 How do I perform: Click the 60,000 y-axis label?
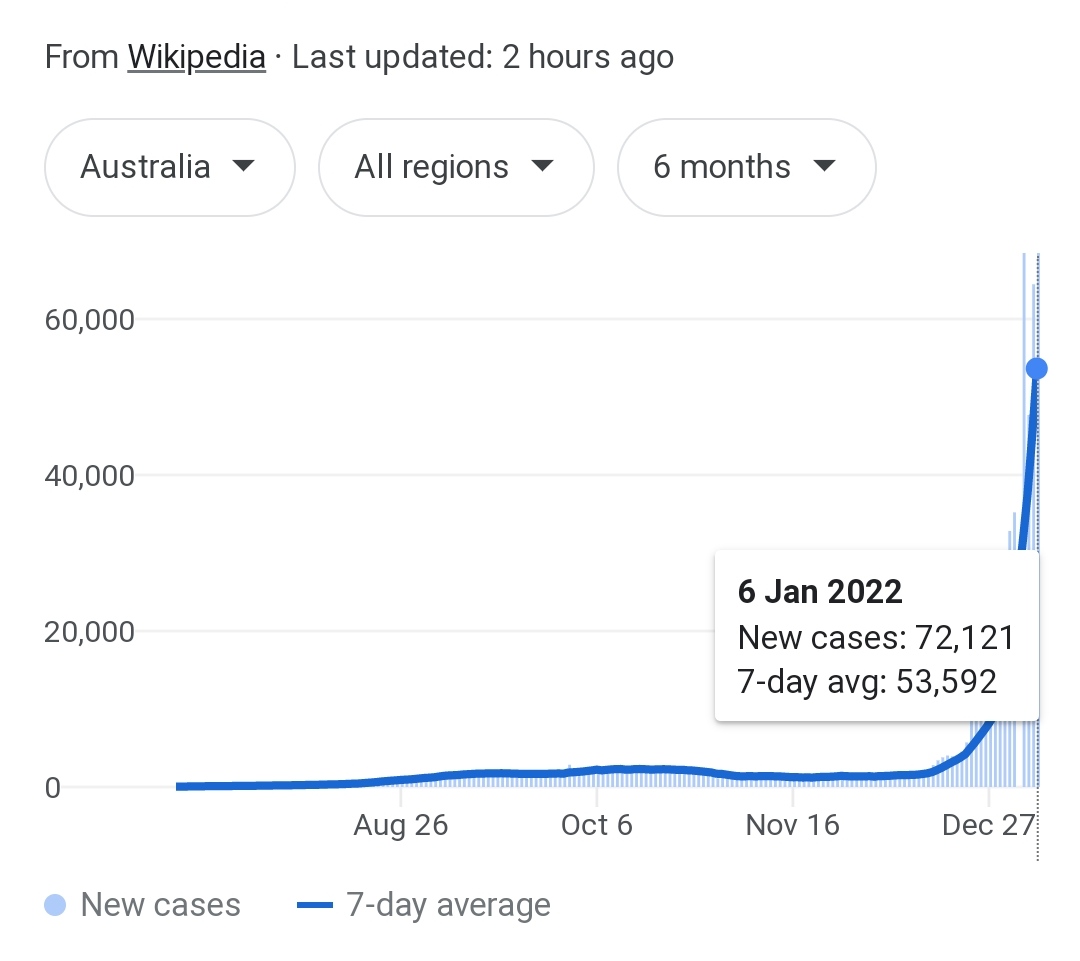[x=90, y=320]
